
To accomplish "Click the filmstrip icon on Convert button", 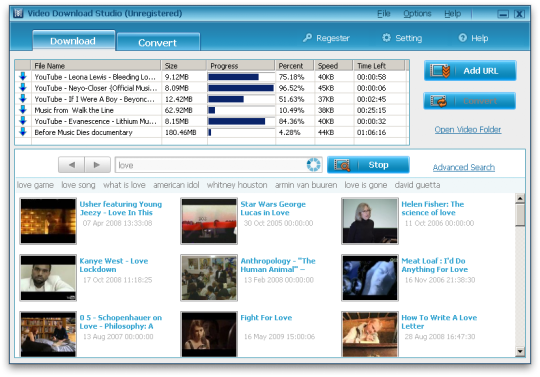I will [x=439, y=101].
